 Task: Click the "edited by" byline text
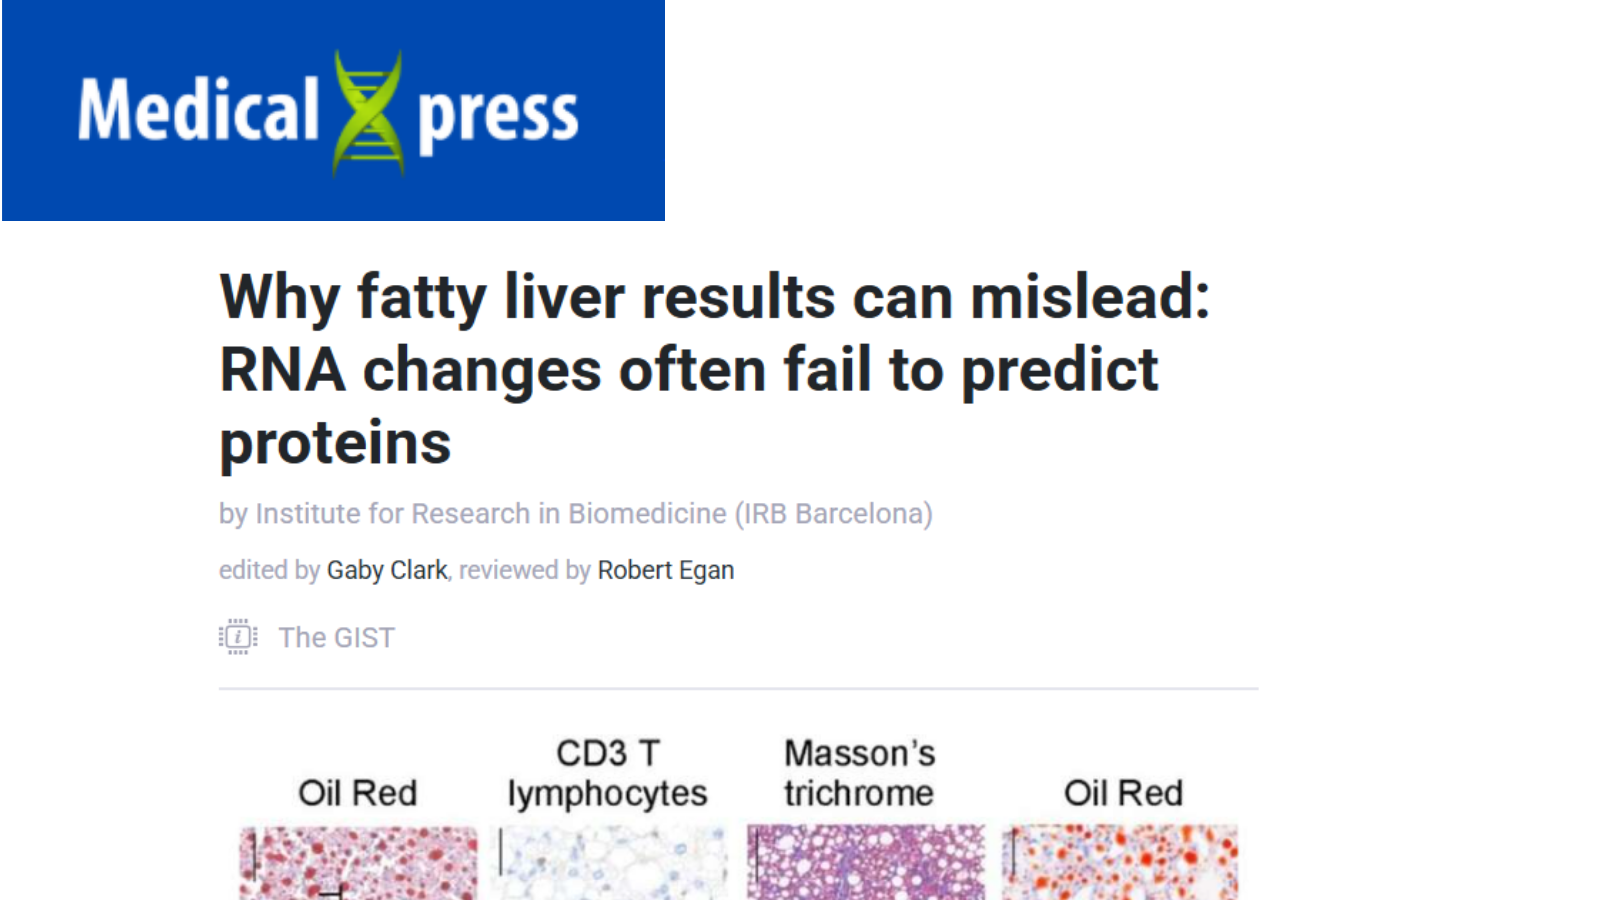coord(269,570)
